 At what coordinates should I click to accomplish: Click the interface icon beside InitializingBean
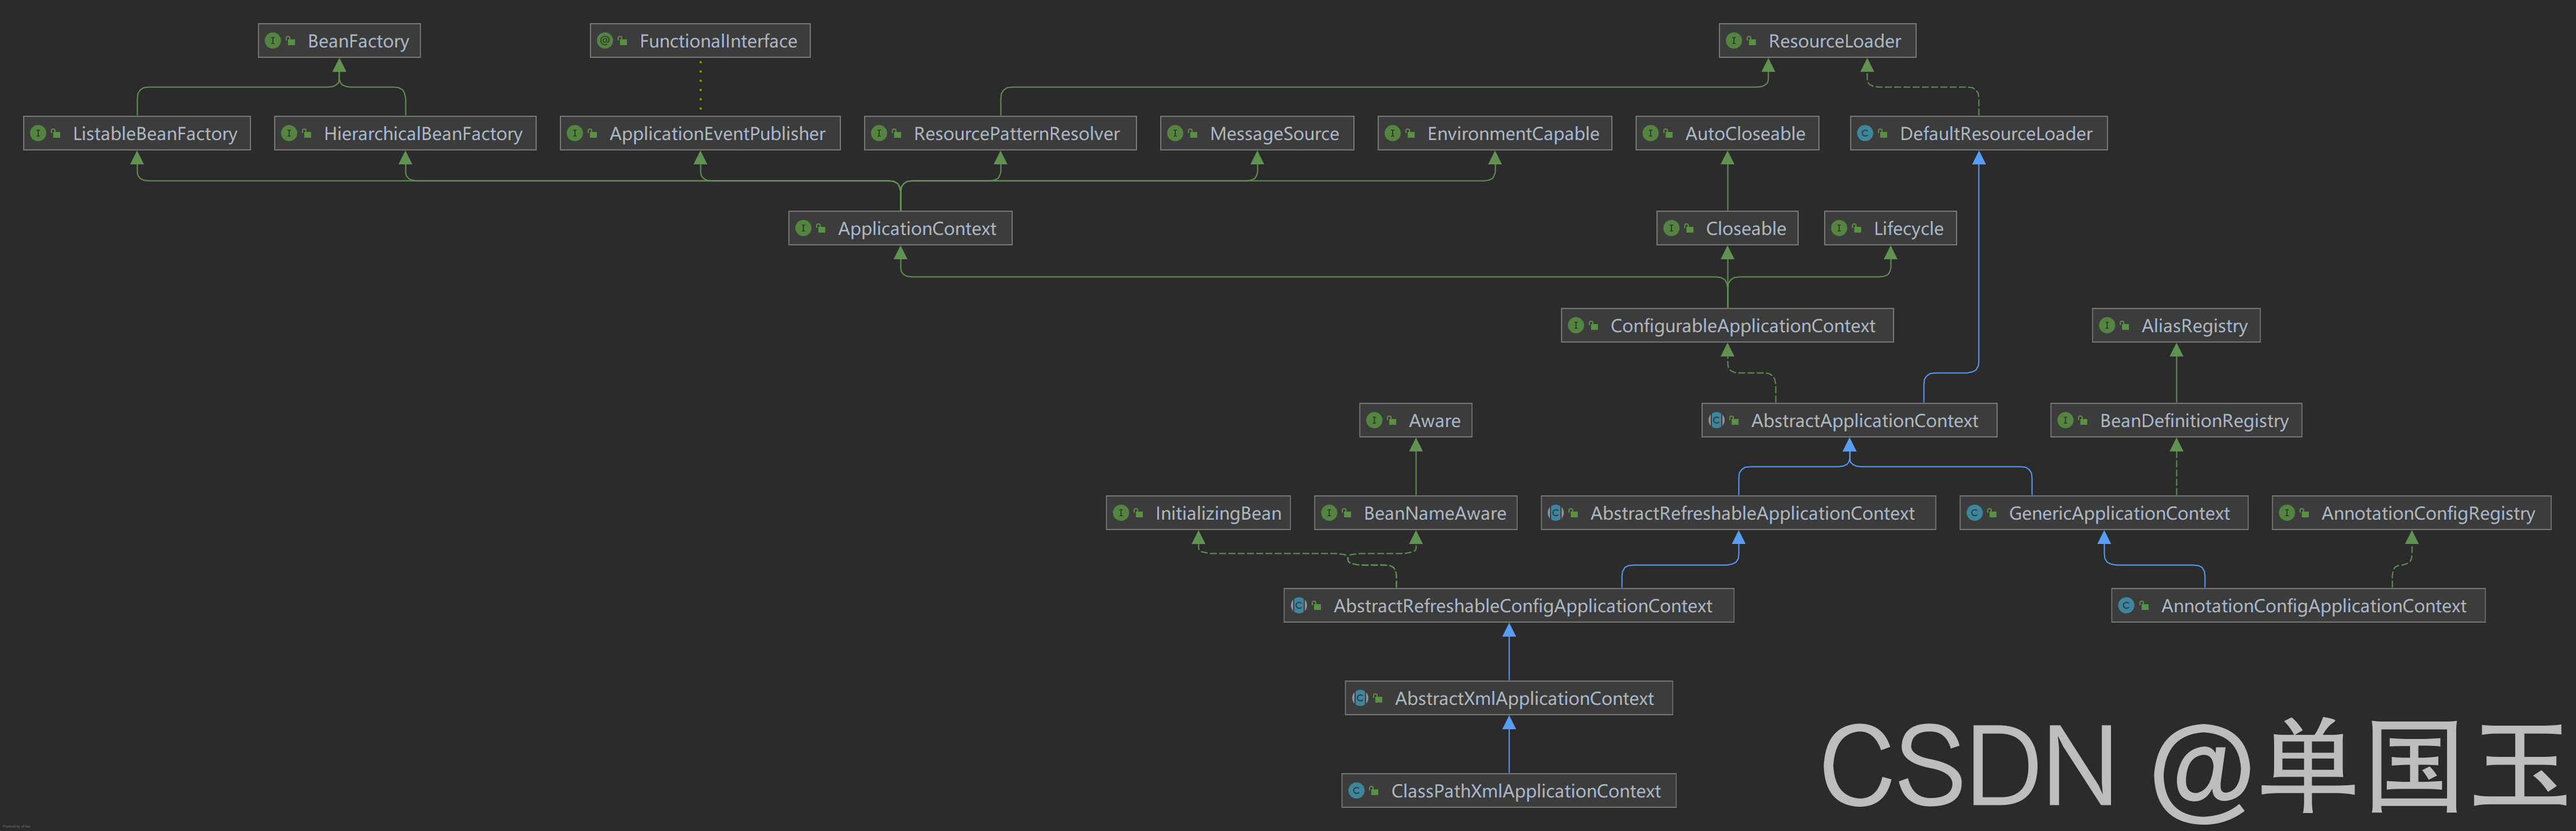coord(1120,513)
